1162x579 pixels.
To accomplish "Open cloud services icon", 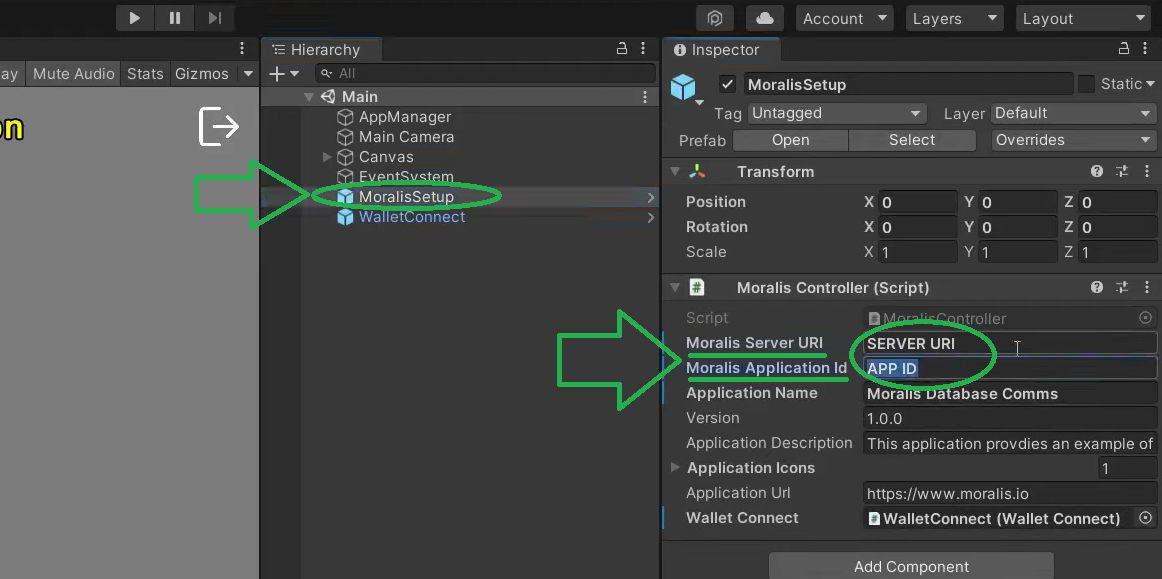I will (x=764, y=18).
